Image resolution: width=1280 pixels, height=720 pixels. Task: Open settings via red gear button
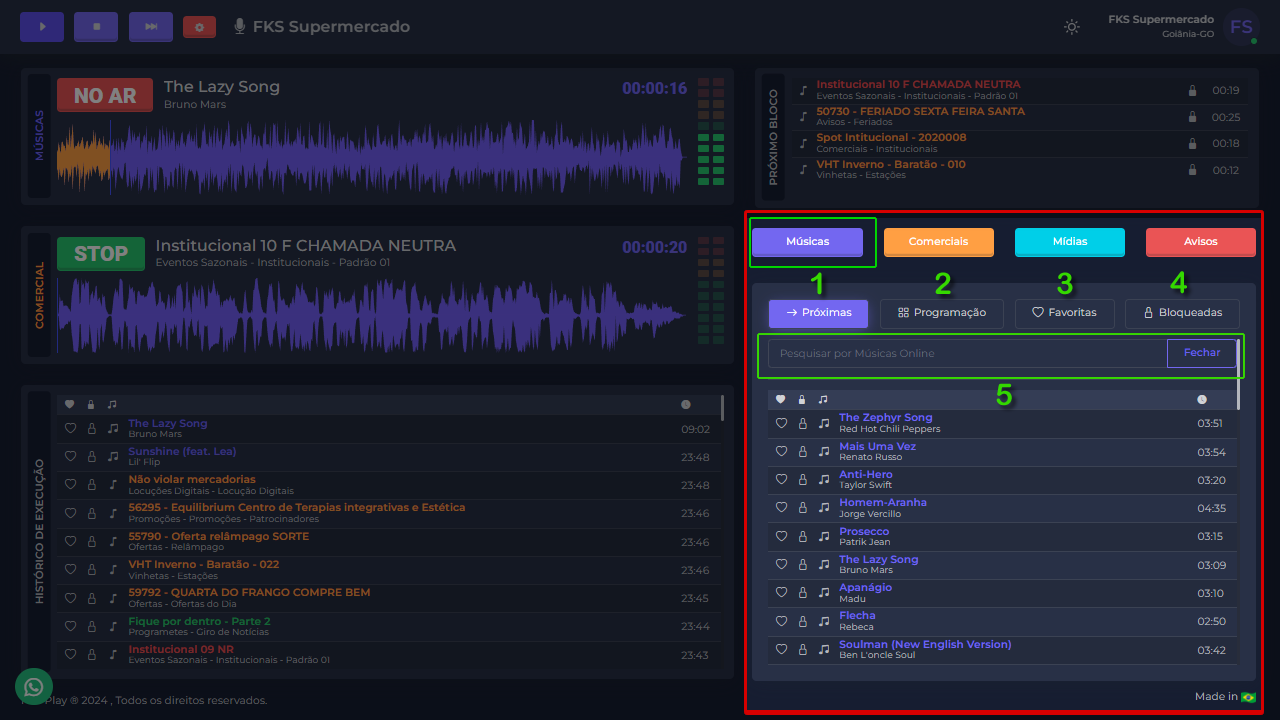point(199,27)
